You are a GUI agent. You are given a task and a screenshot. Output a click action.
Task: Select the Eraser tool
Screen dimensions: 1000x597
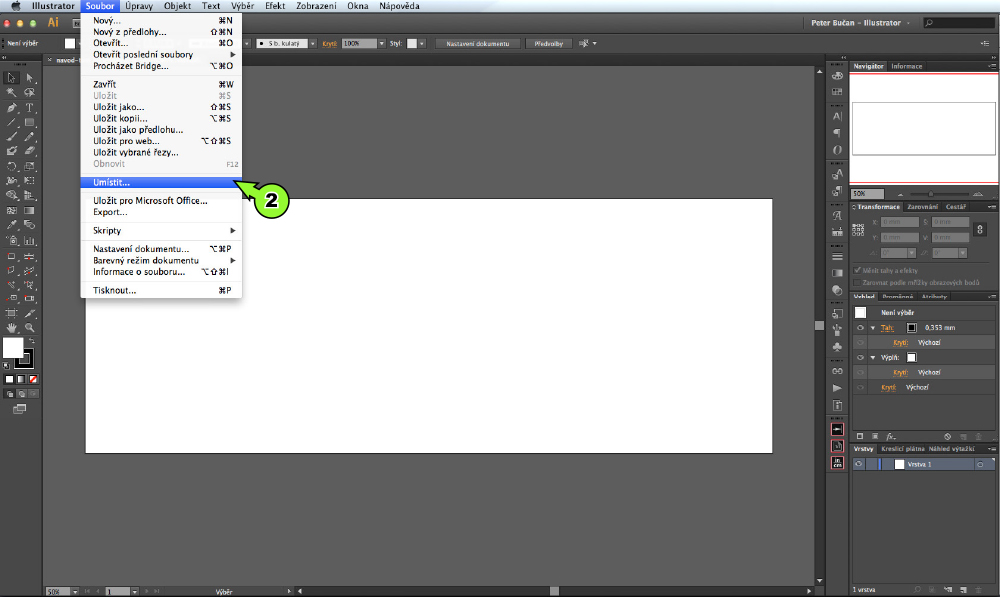pos(29,151)
